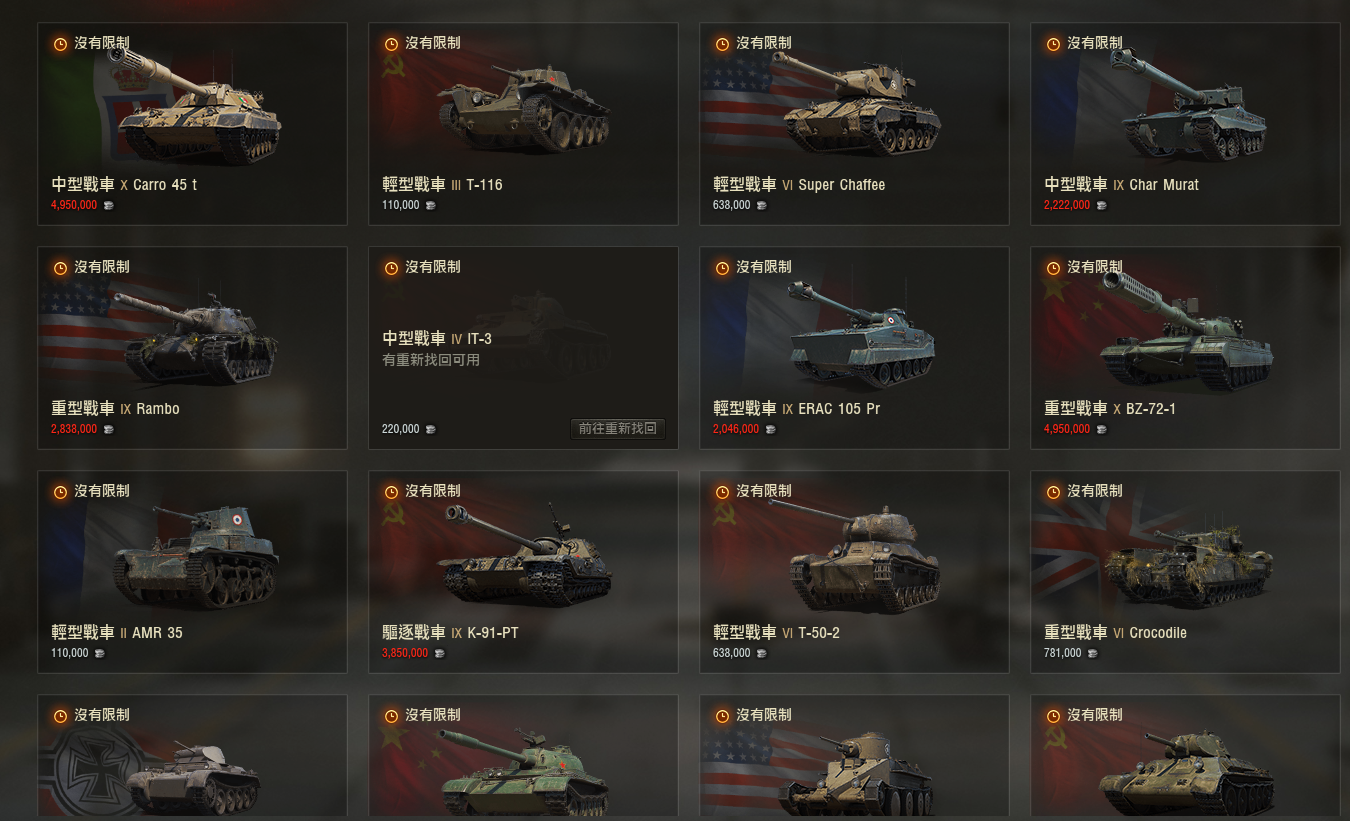Viewport: 1350px width, 821px height.
Task: Open the AMR 35 light tank picture
Action: (x=195, y=556)
